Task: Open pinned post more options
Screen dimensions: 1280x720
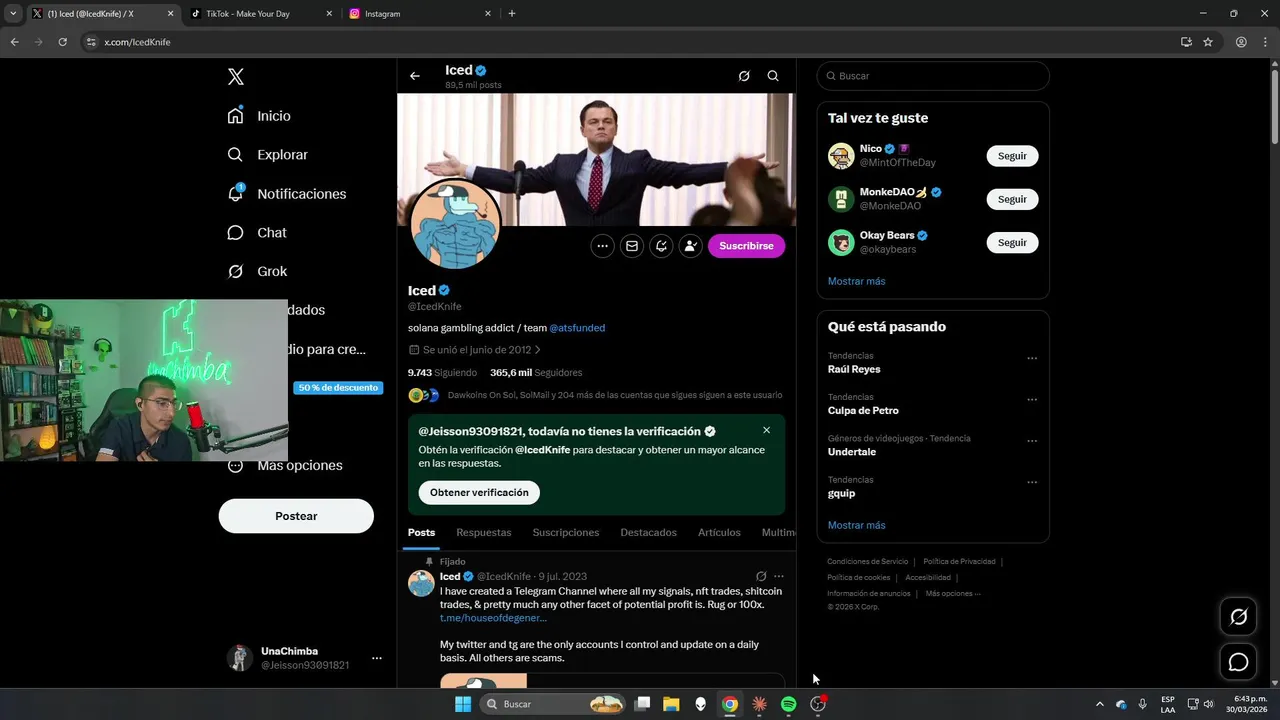Action: [779, 577]
